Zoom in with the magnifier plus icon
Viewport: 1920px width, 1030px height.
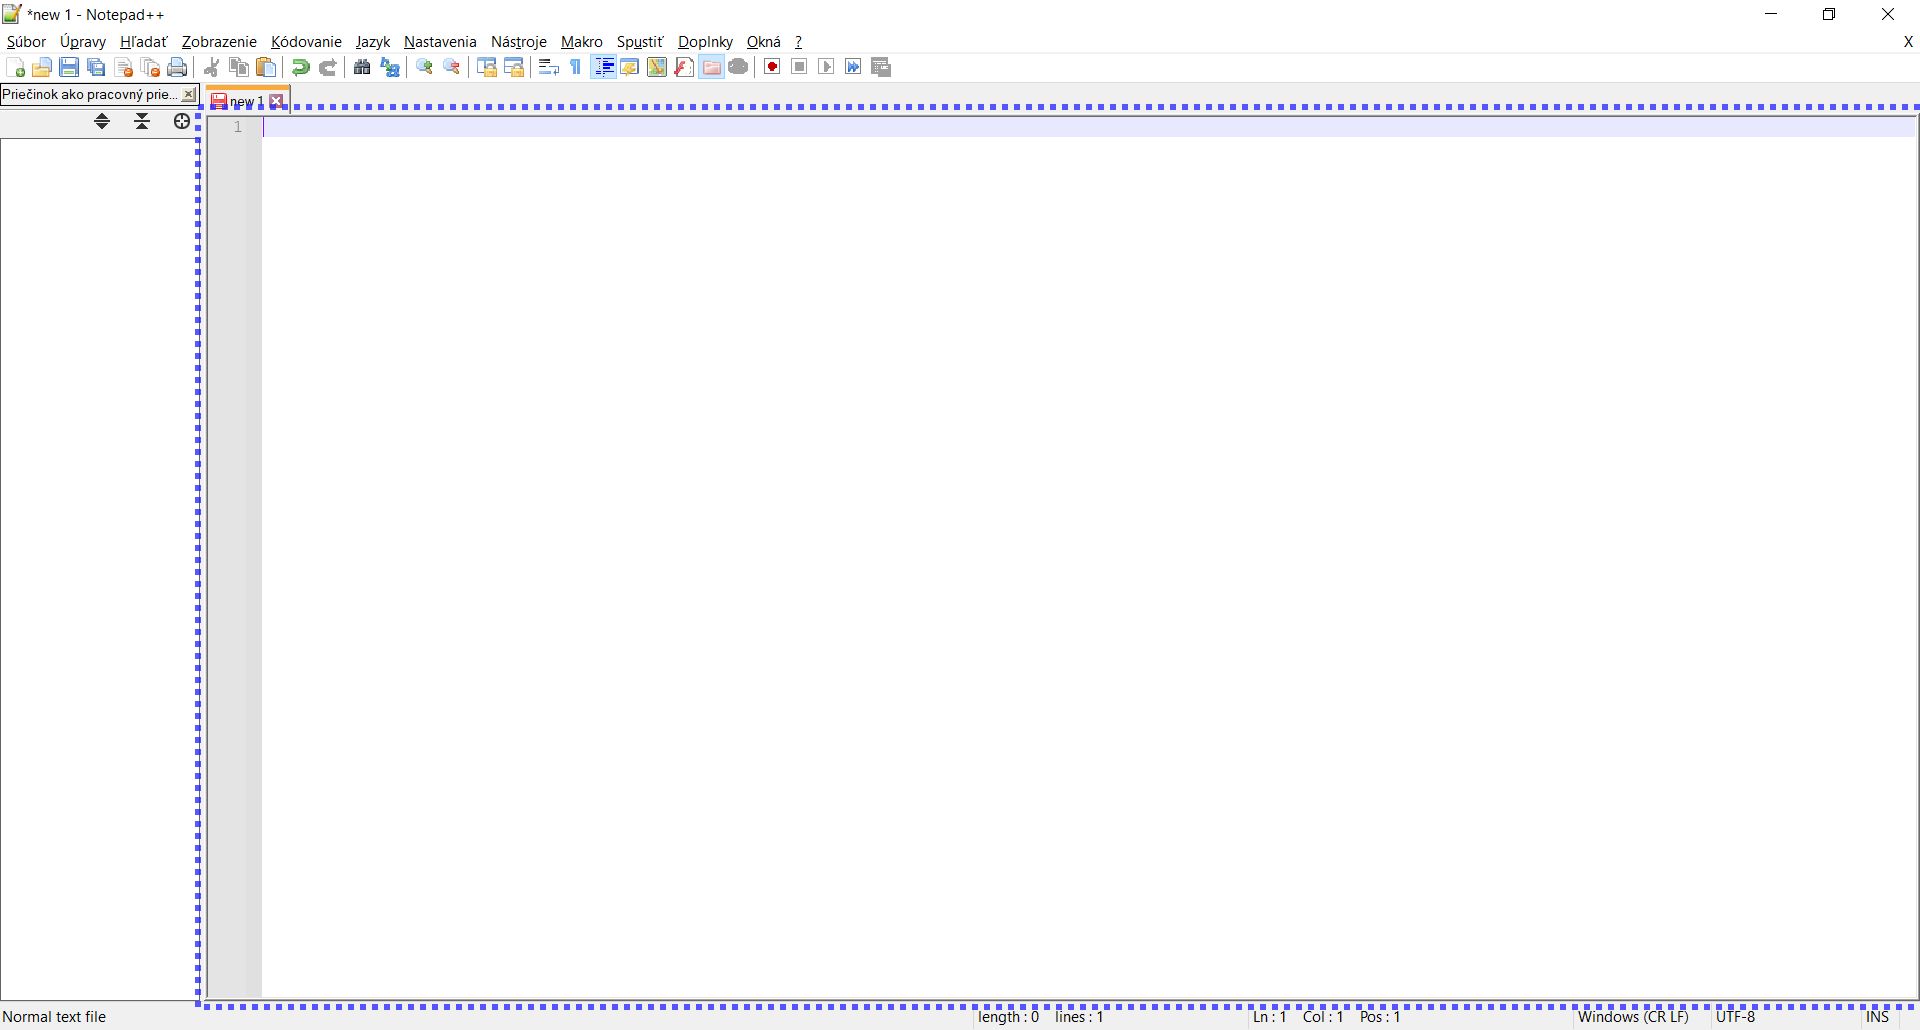click(x=425, y=67)
